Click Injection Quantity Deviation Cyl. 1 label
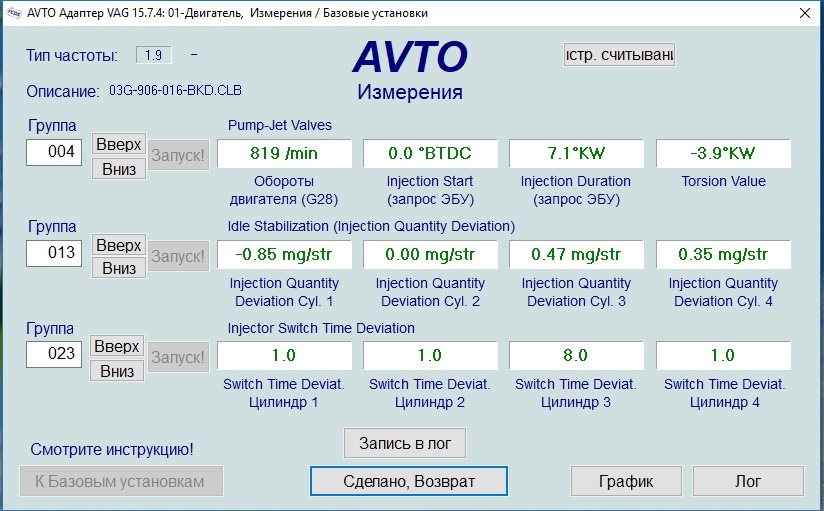Image resolution: width=824 pixels, height=511 pixels. (284, 292)
